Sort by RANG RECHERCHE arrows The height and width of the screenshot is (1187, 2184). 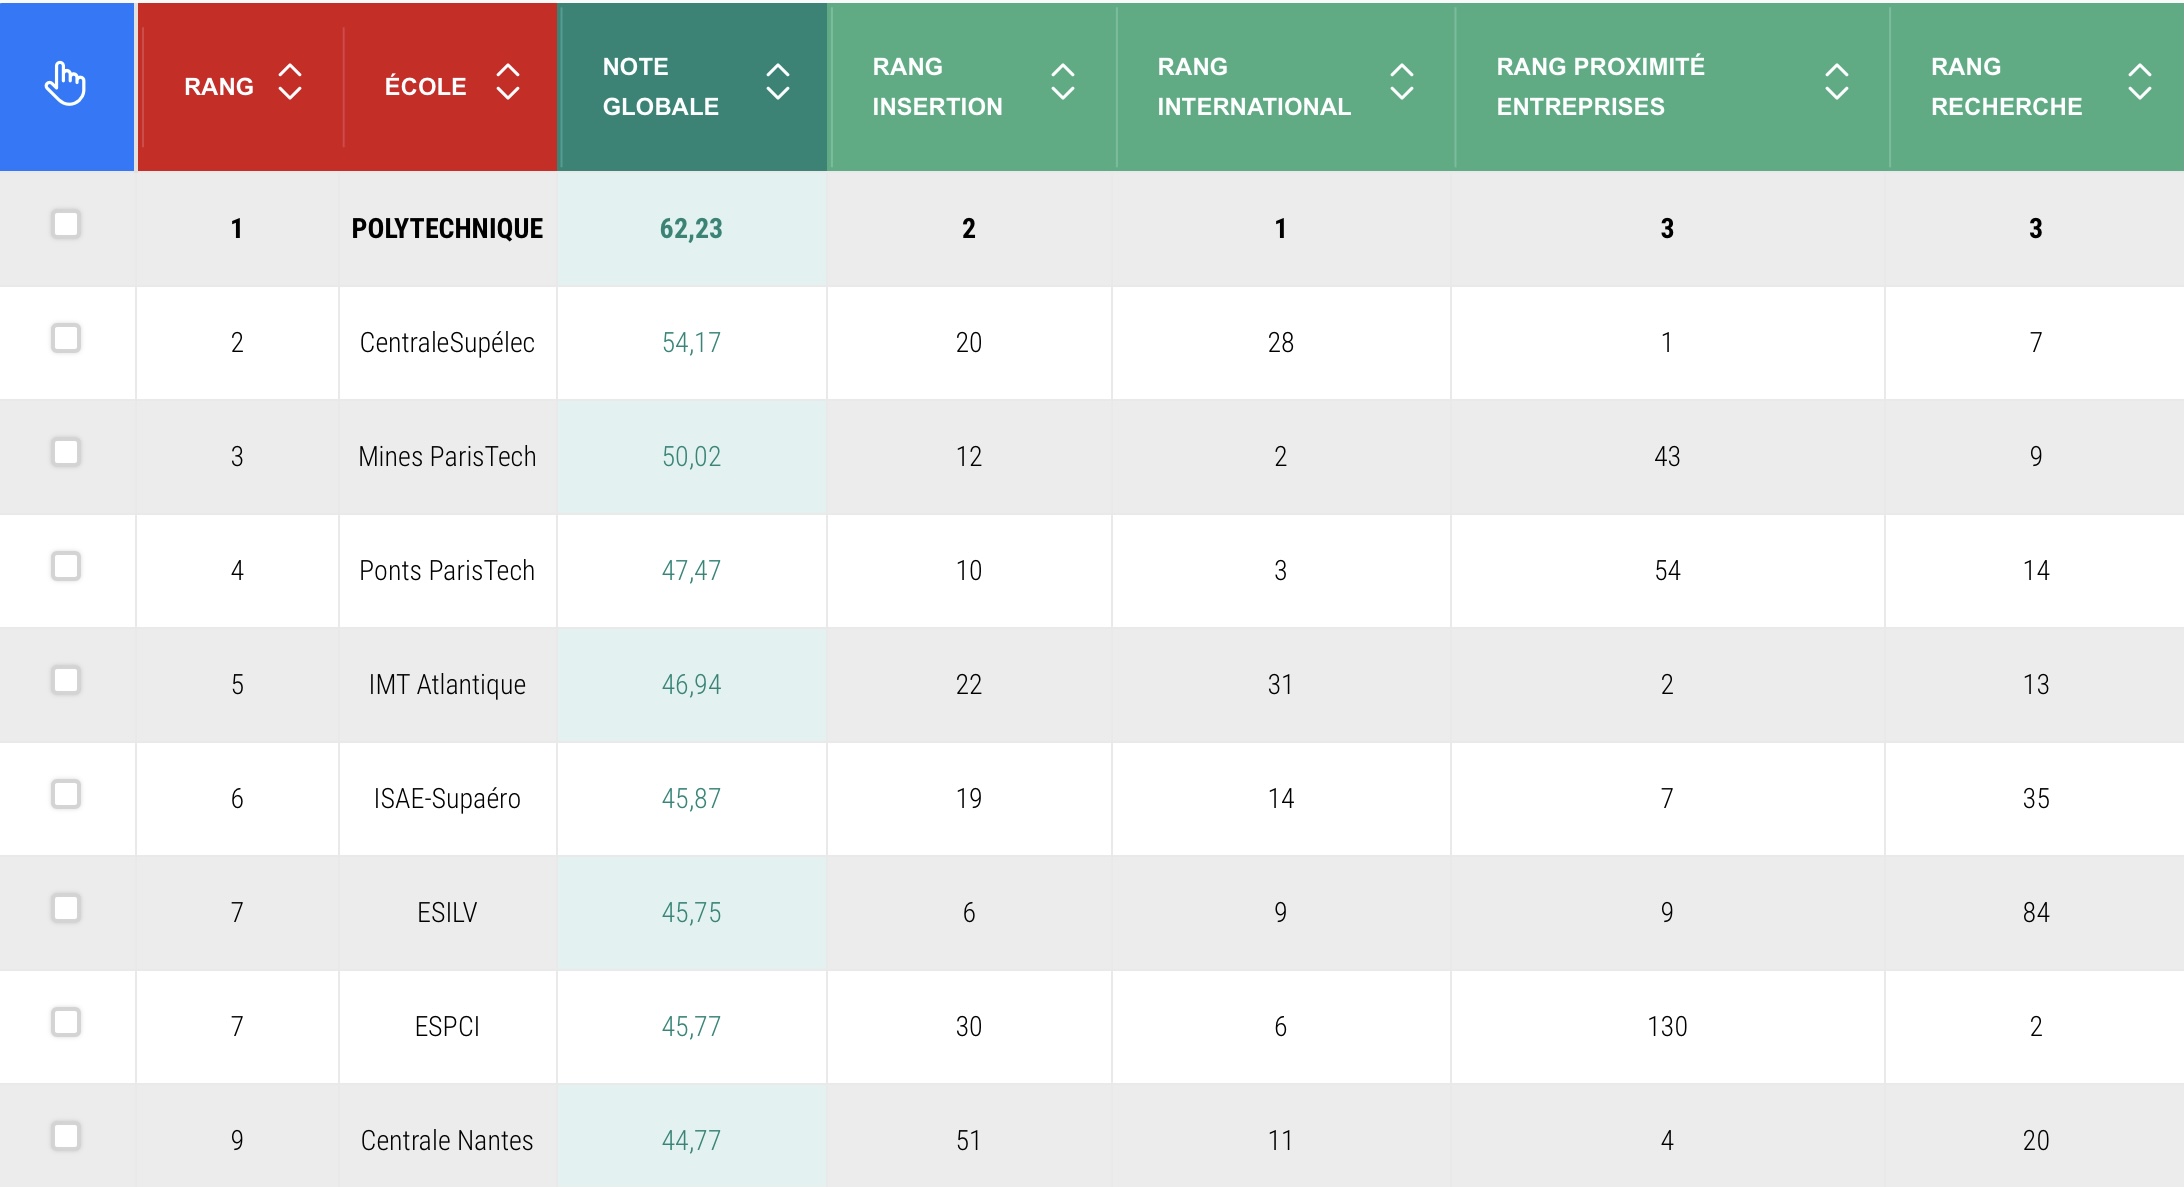(x=2139, y=83)
